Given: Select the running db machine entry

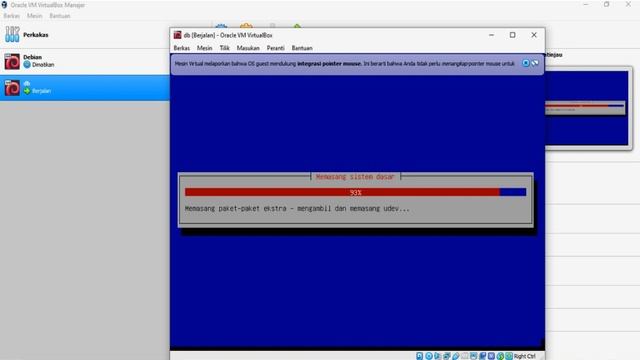Looking at the screenshot, I should [84, 88].
